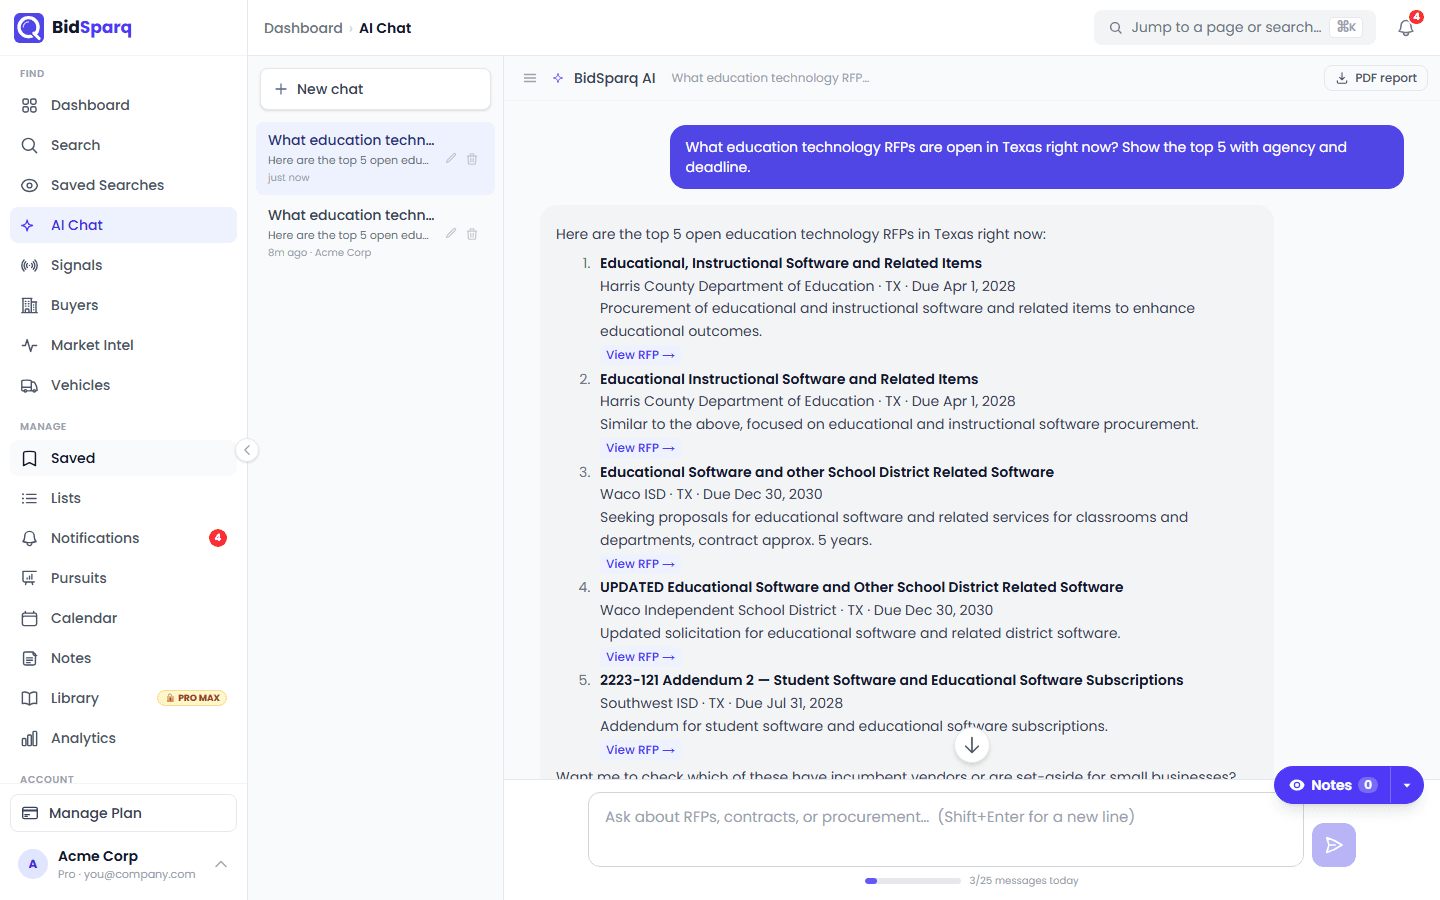Open Manage Plan
The image size is (1440, 900).
[123, 813]
